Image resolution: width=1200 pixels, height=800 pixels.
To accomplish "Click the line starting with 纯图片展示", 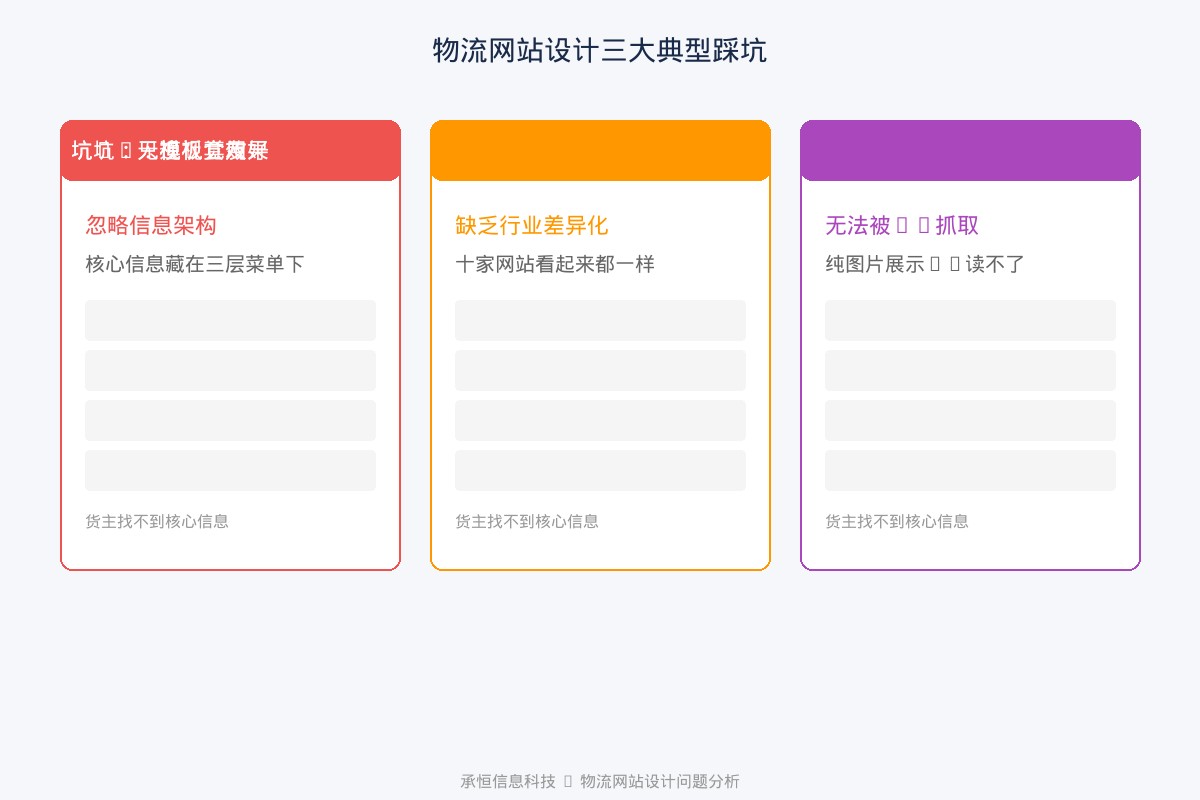I will pos(925,264).
